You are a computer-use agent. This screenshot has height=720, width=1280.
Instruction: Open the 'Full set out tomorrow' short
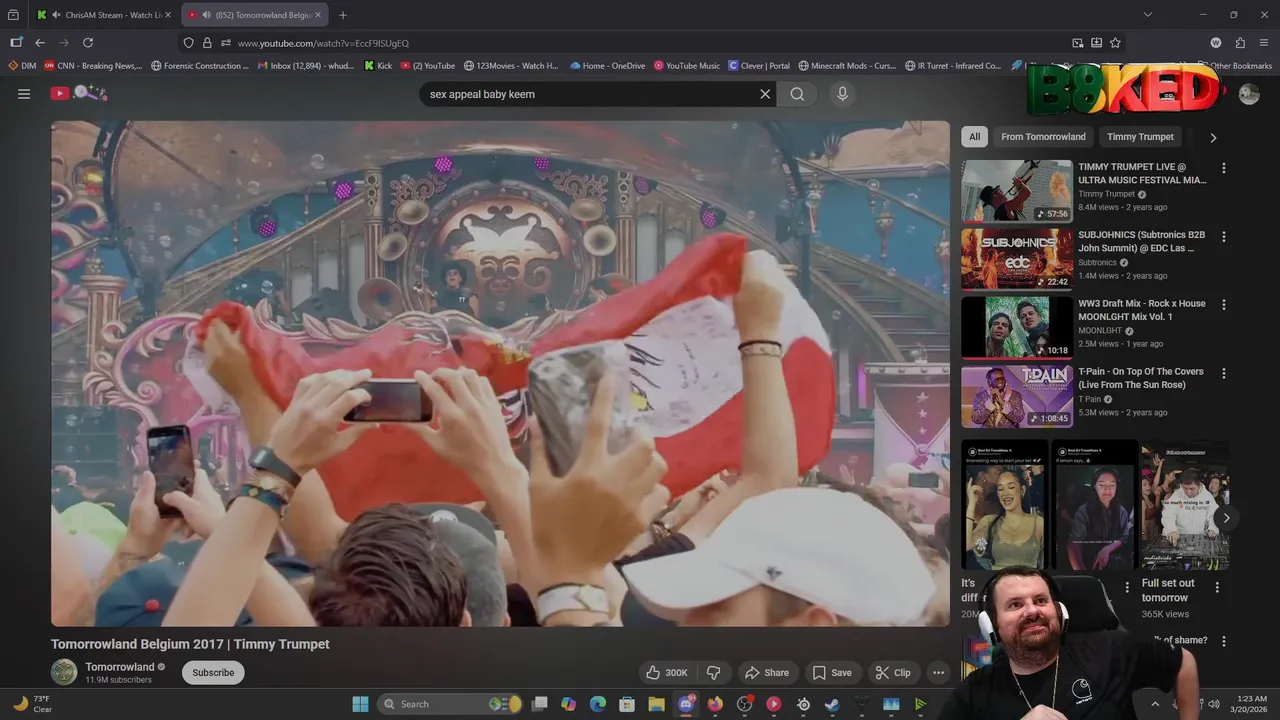tap(1185, 505)
